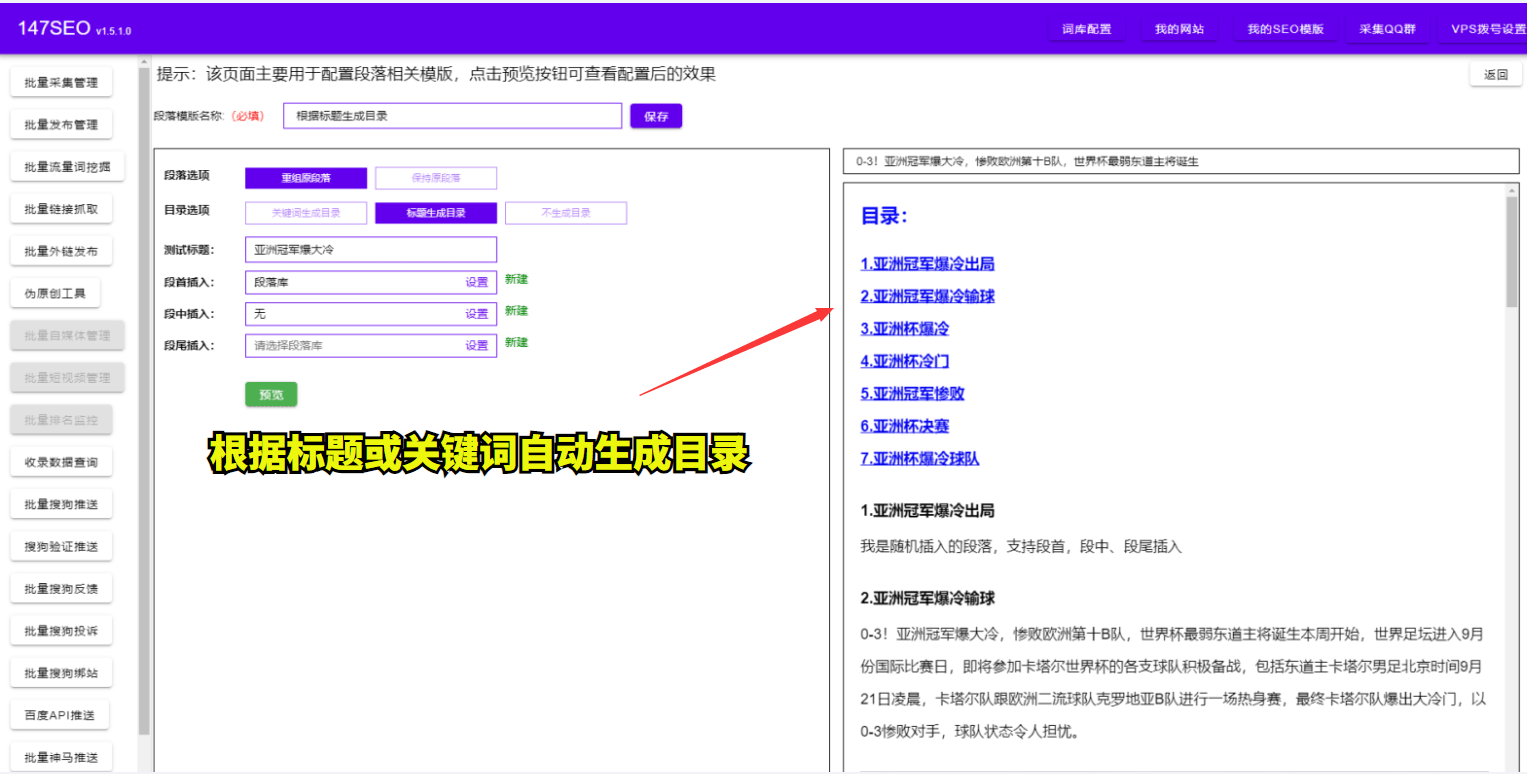The height and width of the screenshot is (774, 1527).
Task: Follow the 6.亚洲杯决赛 directory link
Action: point(905,426)
